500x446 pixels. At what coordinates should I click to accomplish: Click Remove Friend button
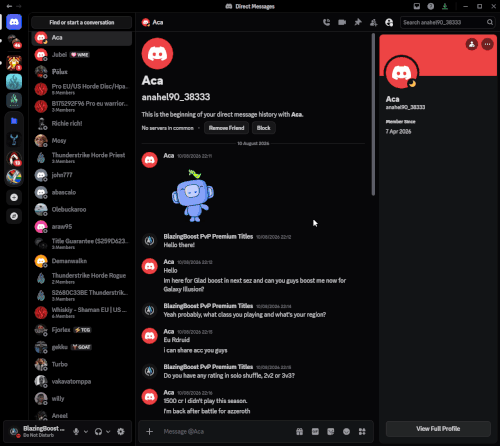(226, 128)
